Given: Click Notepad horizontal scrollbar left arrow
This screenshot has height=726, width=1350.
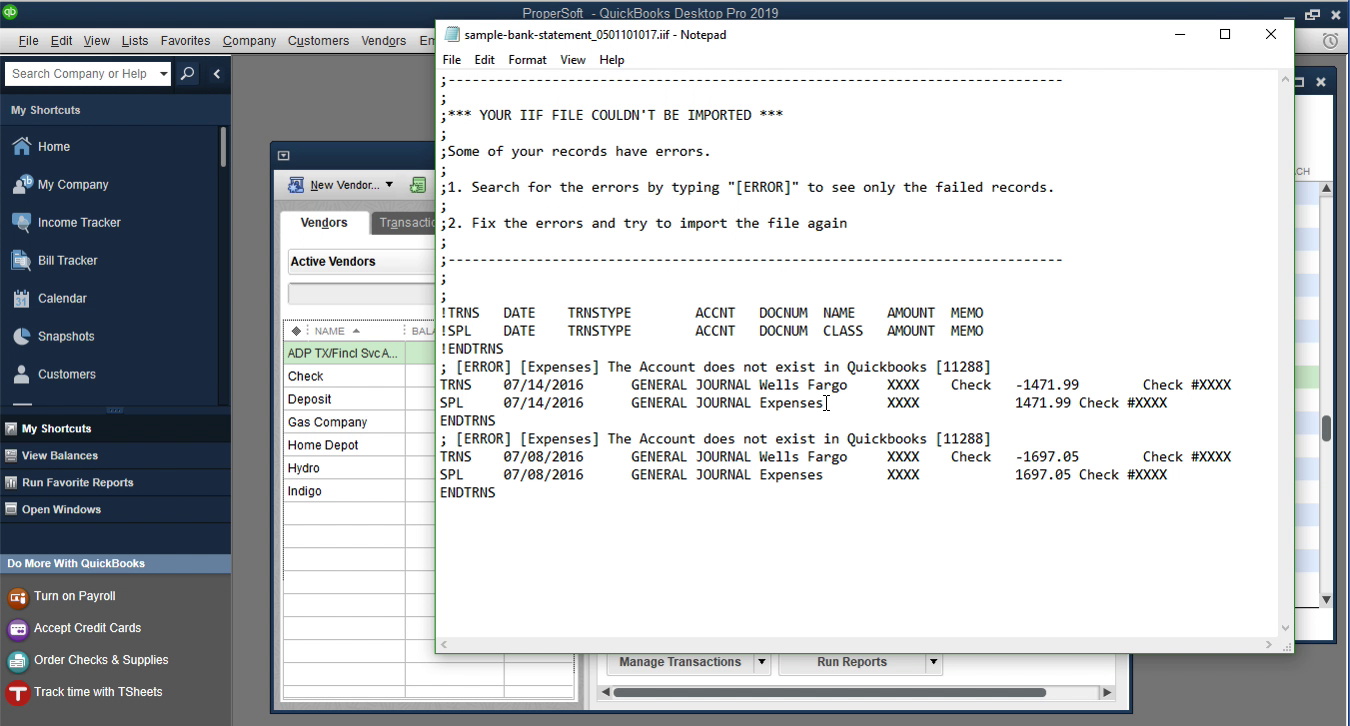Looking at the screenshot, I should (444, 645).
